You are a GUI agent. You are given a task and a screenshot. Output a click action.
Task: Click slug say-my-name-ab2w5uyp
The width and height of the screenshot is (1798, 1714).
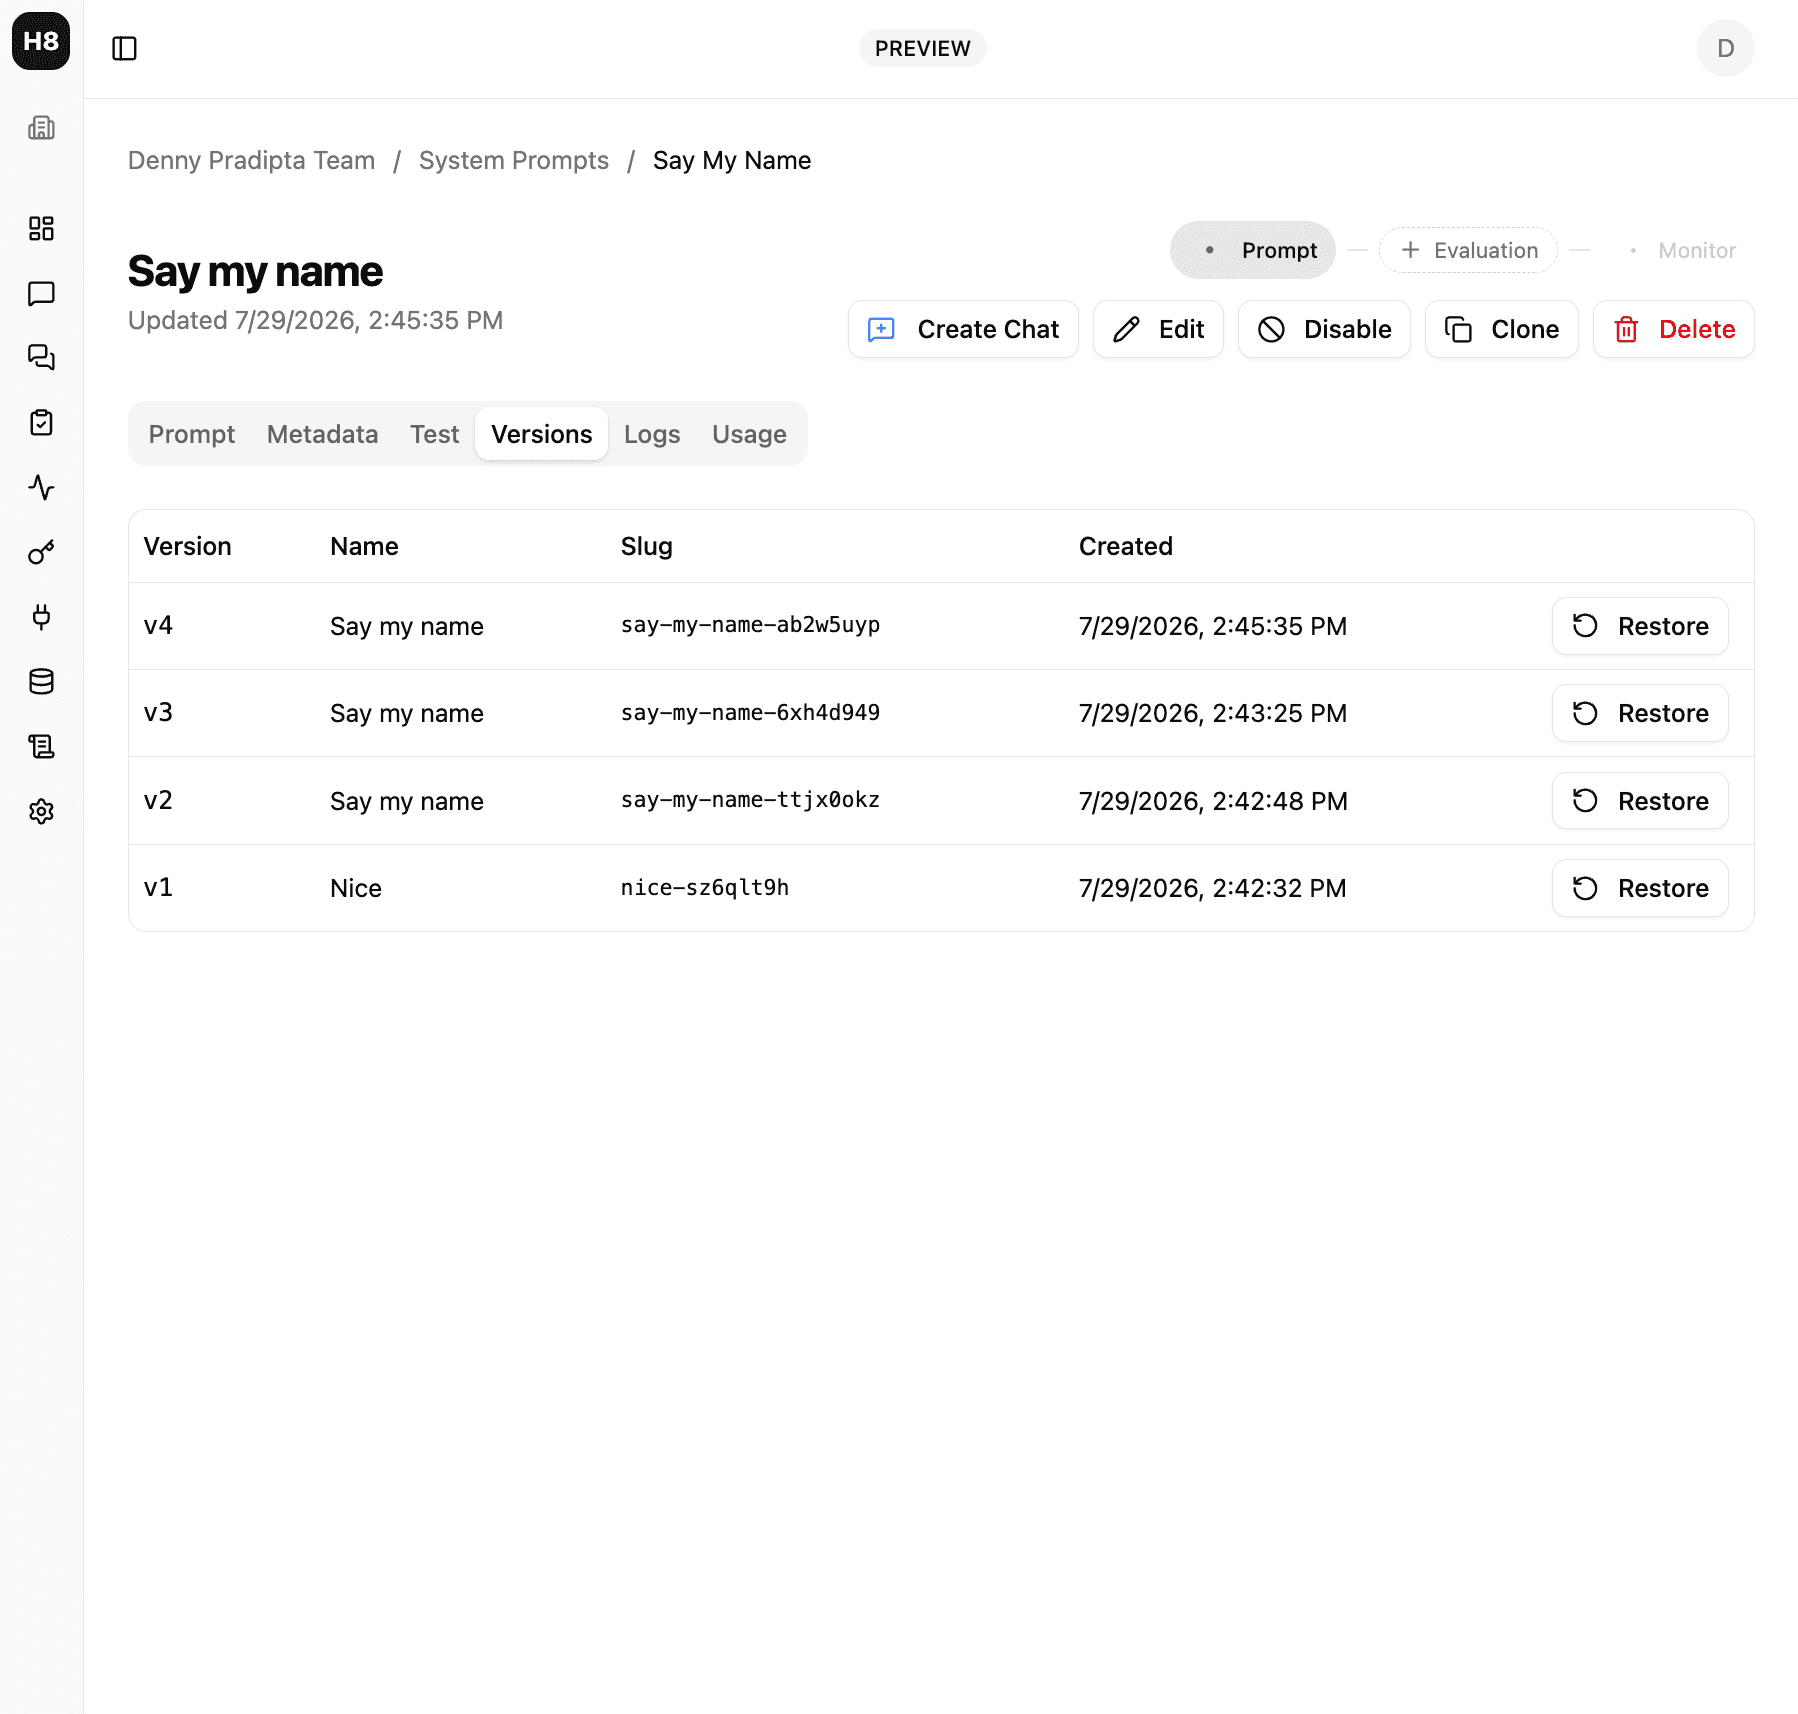(x=750, y=625)
